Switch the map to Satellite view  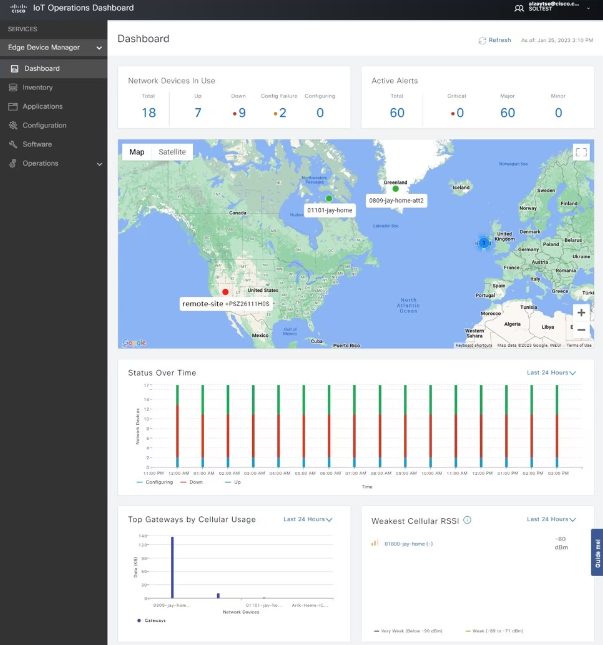pos(172,152)
